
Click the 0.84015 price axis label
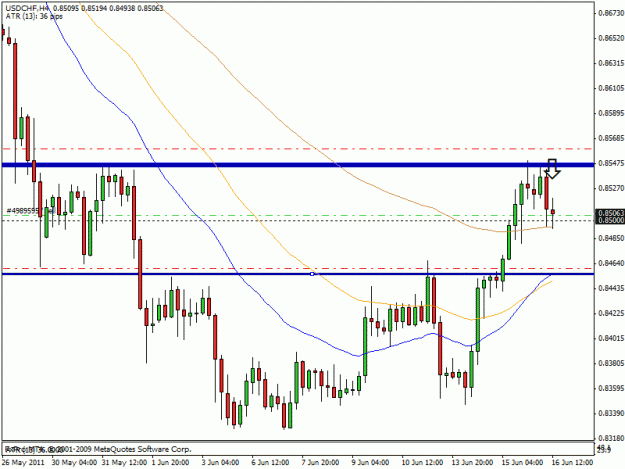click(611, 338)
